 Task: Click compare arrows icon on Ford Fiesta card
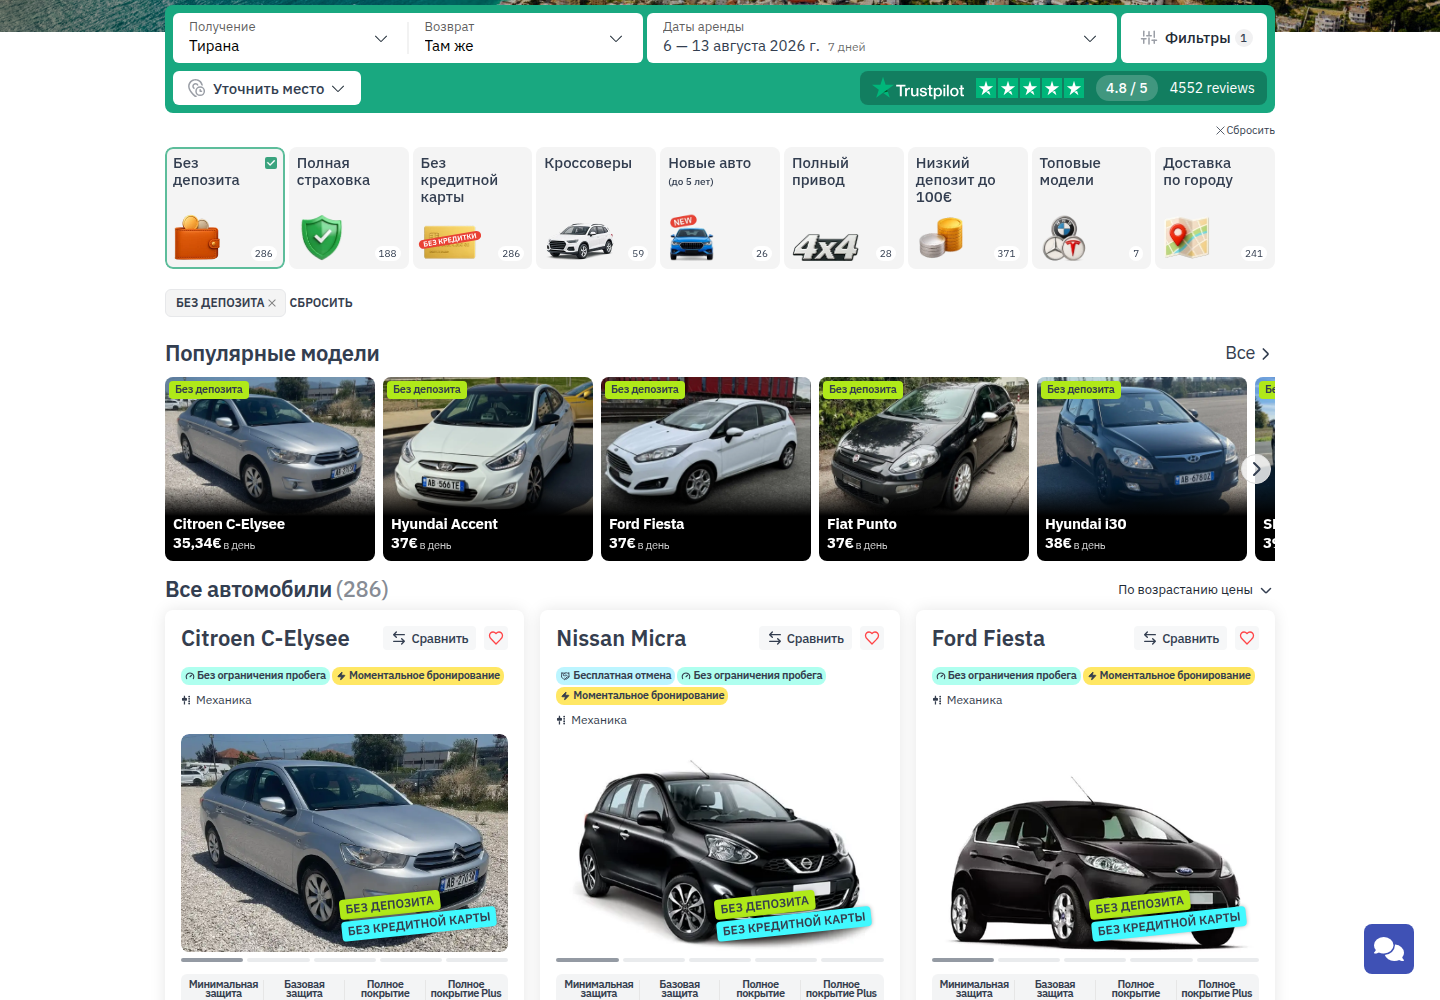(x=1150, y=638)
